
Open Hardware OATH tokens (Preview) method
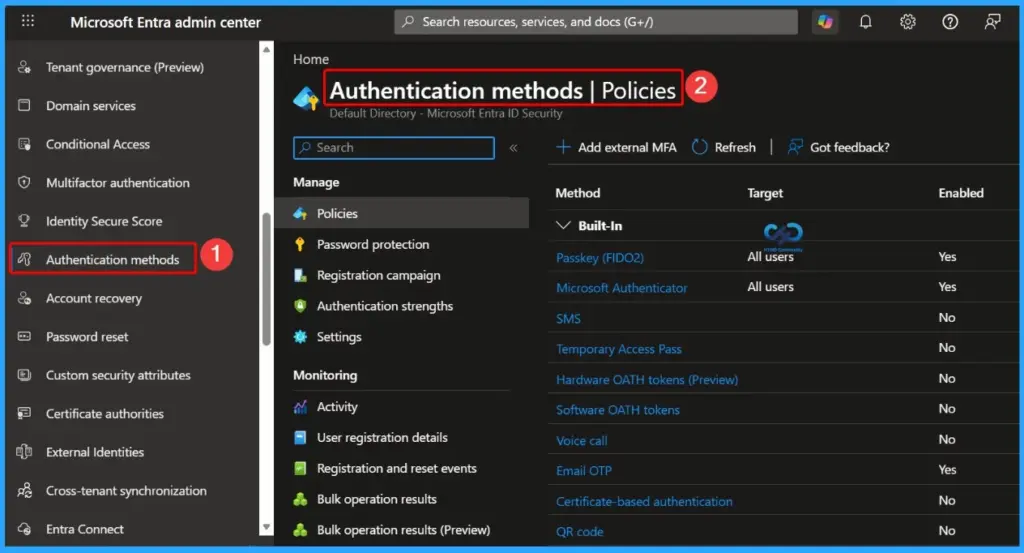tap(647, 379)
